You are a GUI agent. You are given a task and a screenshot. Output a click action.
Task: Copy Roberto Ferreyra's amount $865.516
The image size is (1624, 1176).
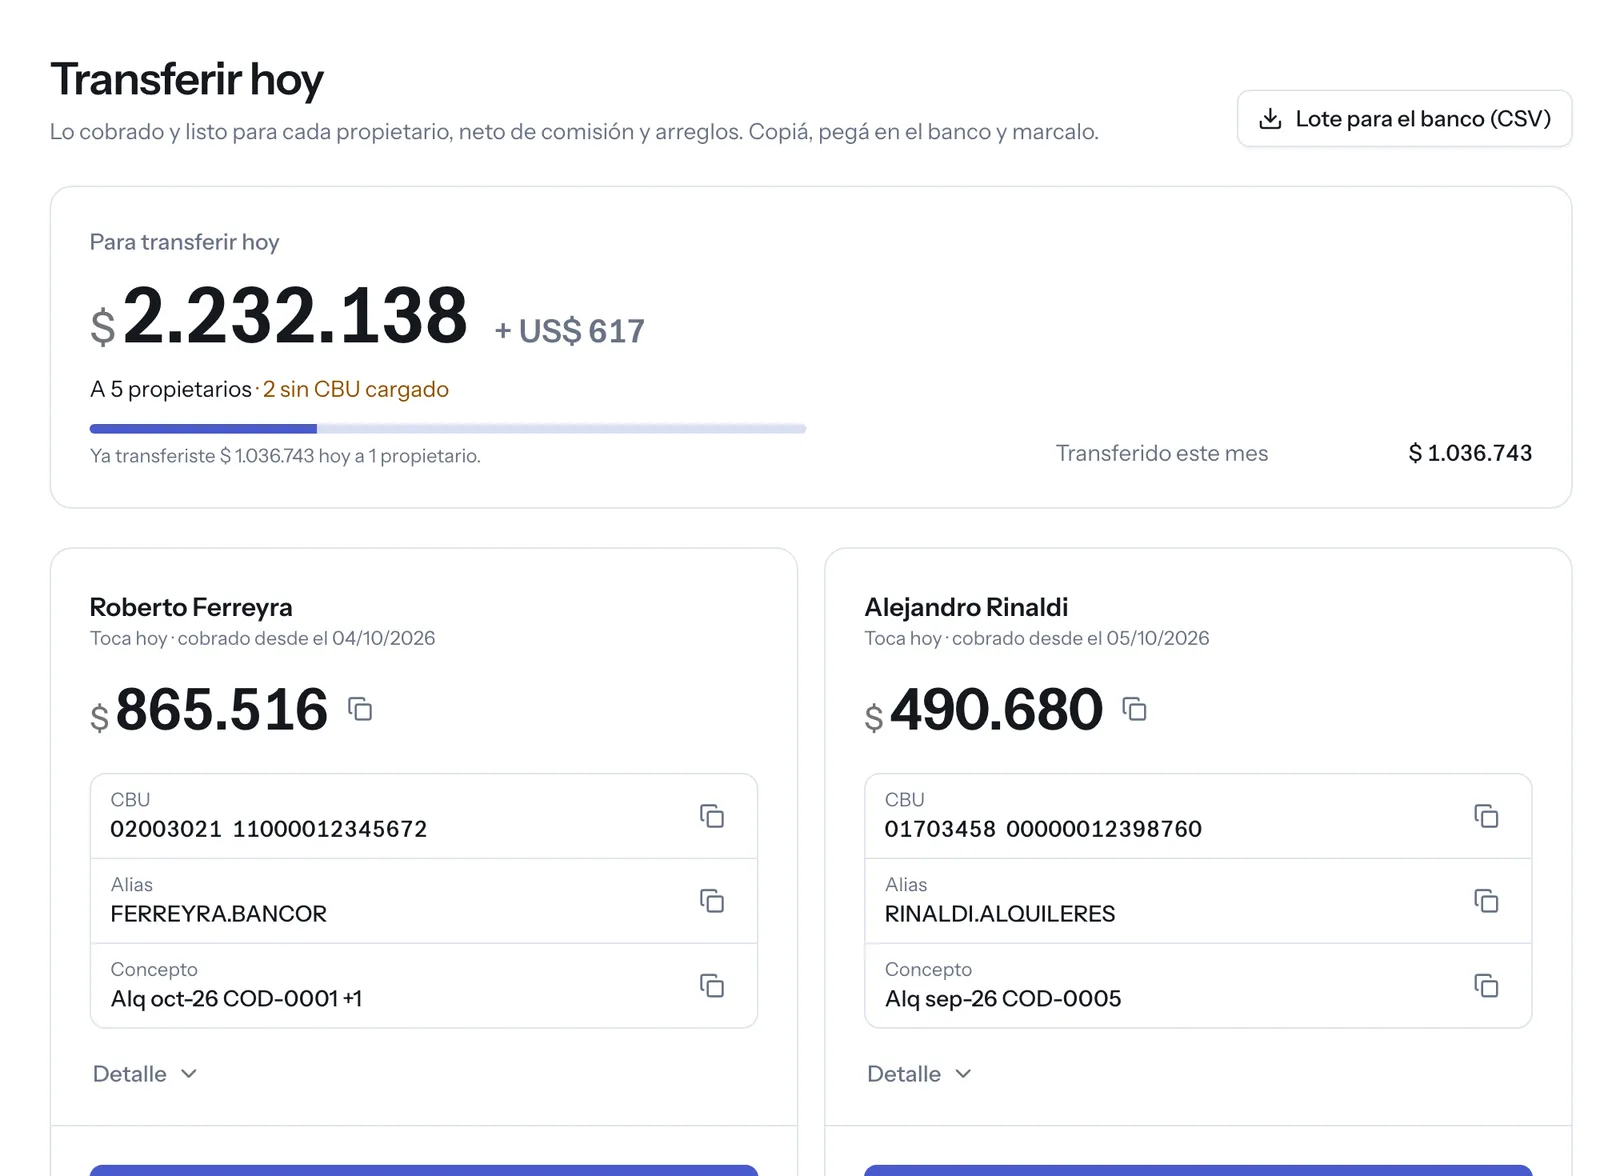(360, 709)
